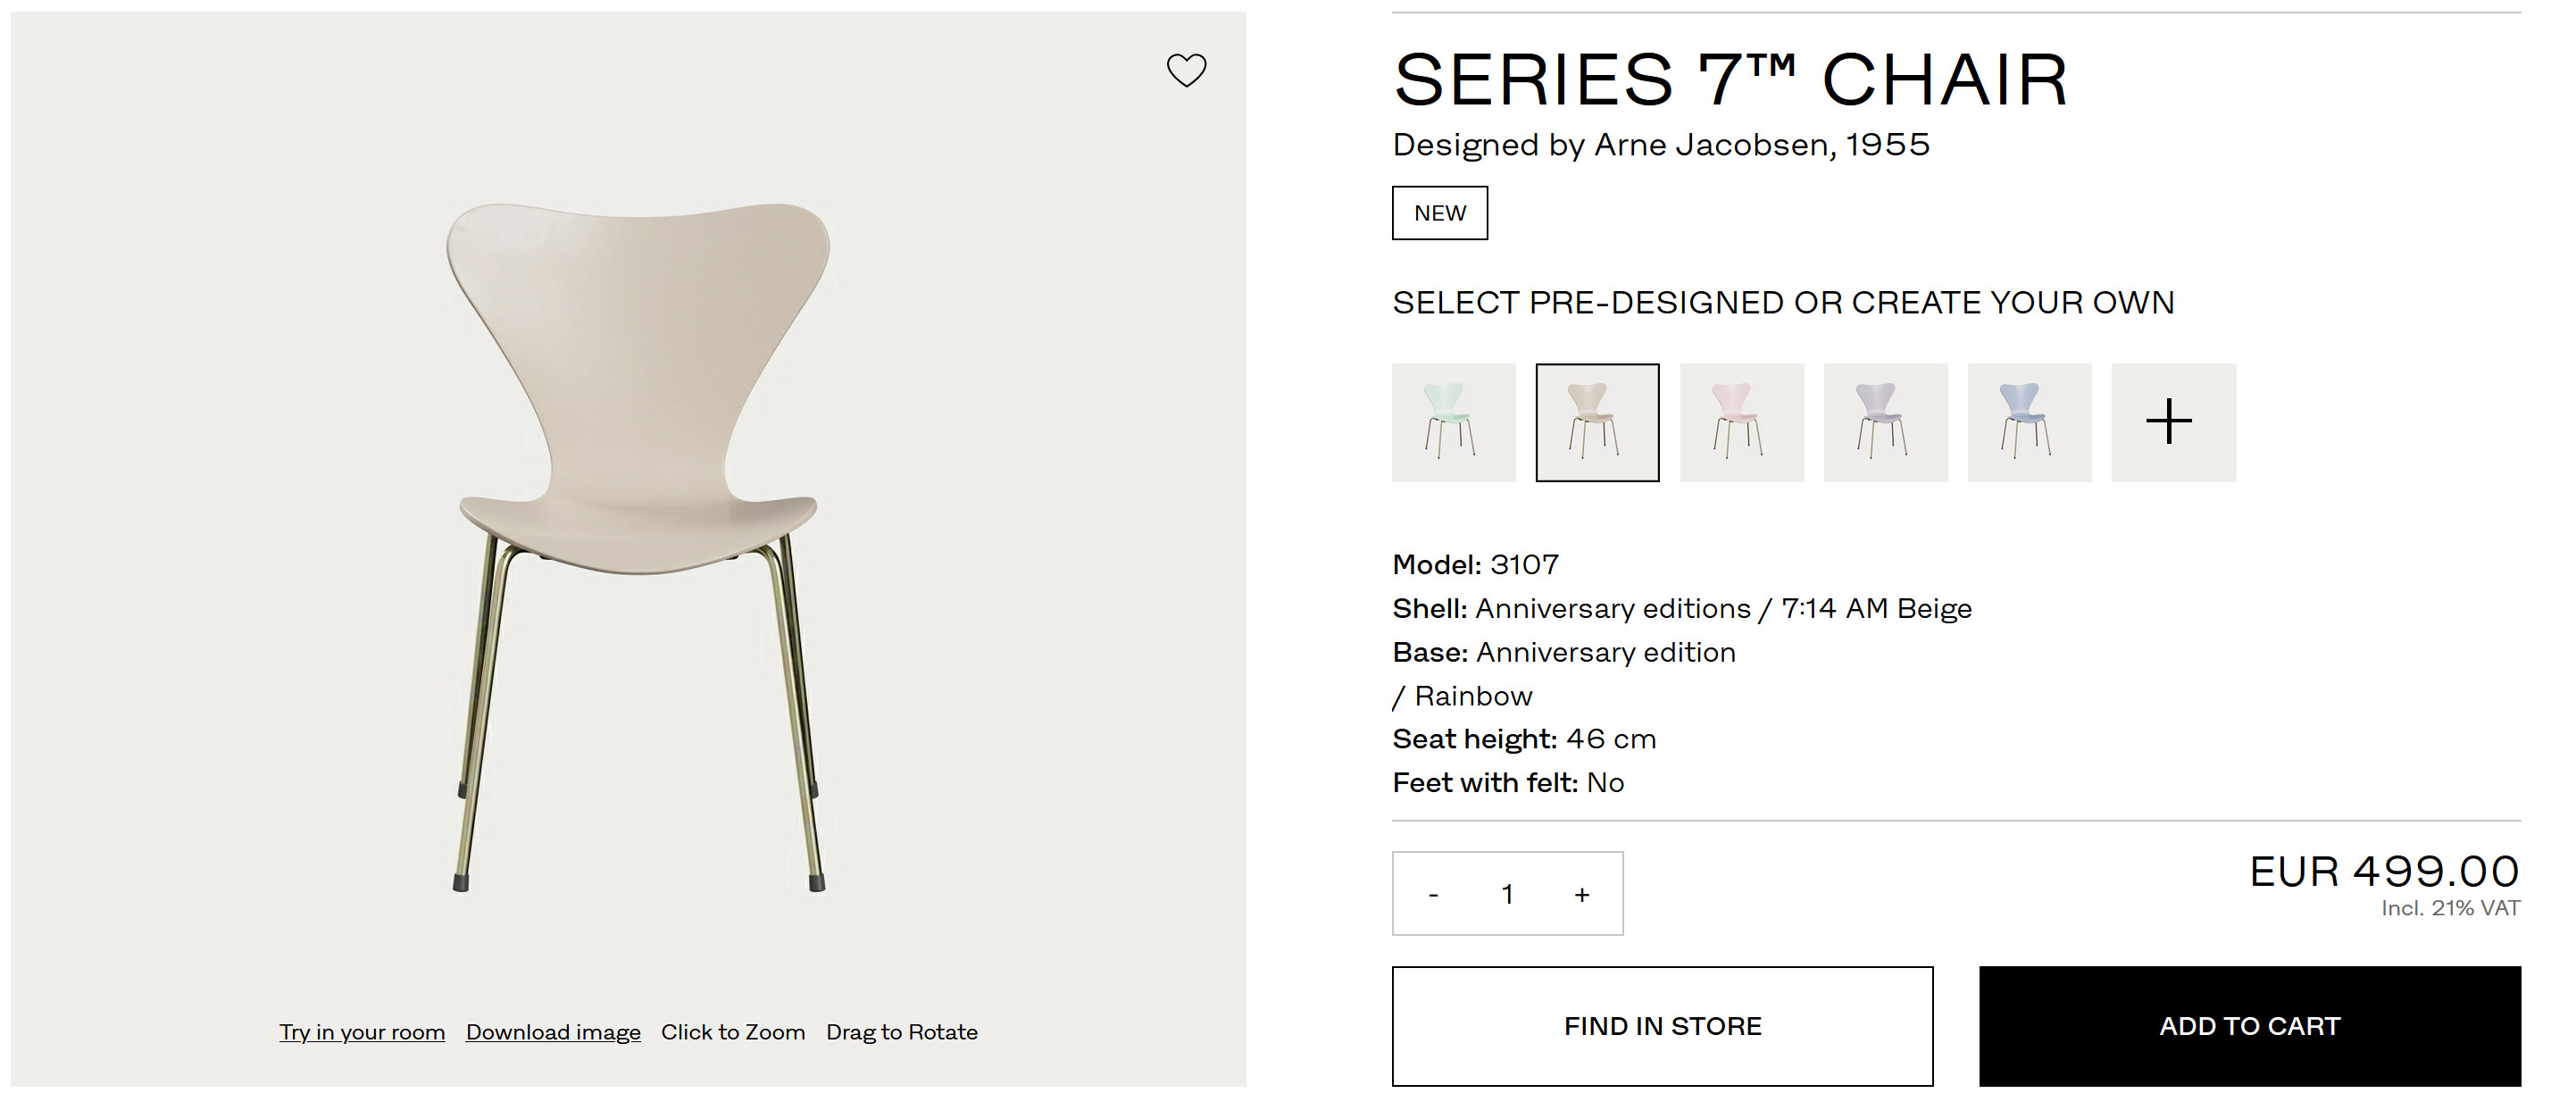Click the EUR 499.00 price
Screen dimensions: 2576x1110
click(2384, 872)
